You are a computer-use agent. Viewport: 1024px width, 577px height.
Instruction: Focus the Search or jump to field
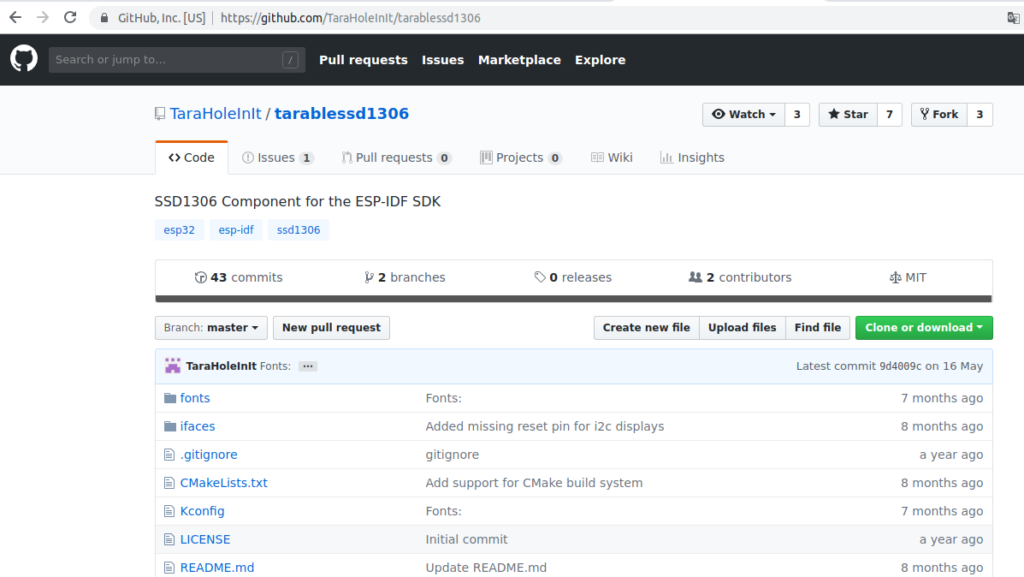[177, 59]
